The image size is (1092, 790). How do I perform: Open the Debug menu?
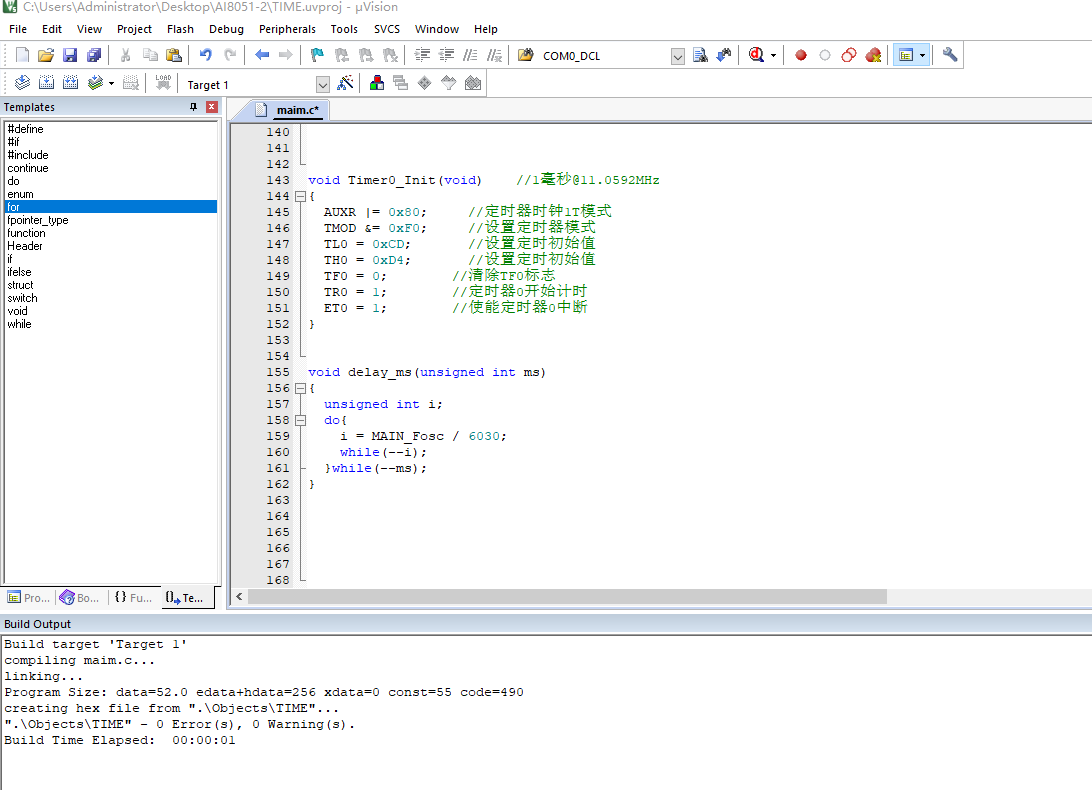pyautogui.click(x=226, y=29)
